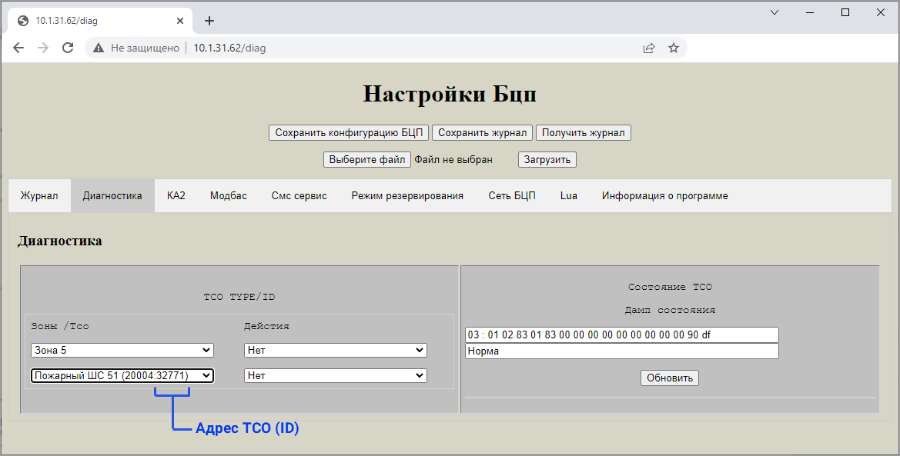Open a new tab with plus icon
This screenshot has width=900, height=456.
pos(210,21)
